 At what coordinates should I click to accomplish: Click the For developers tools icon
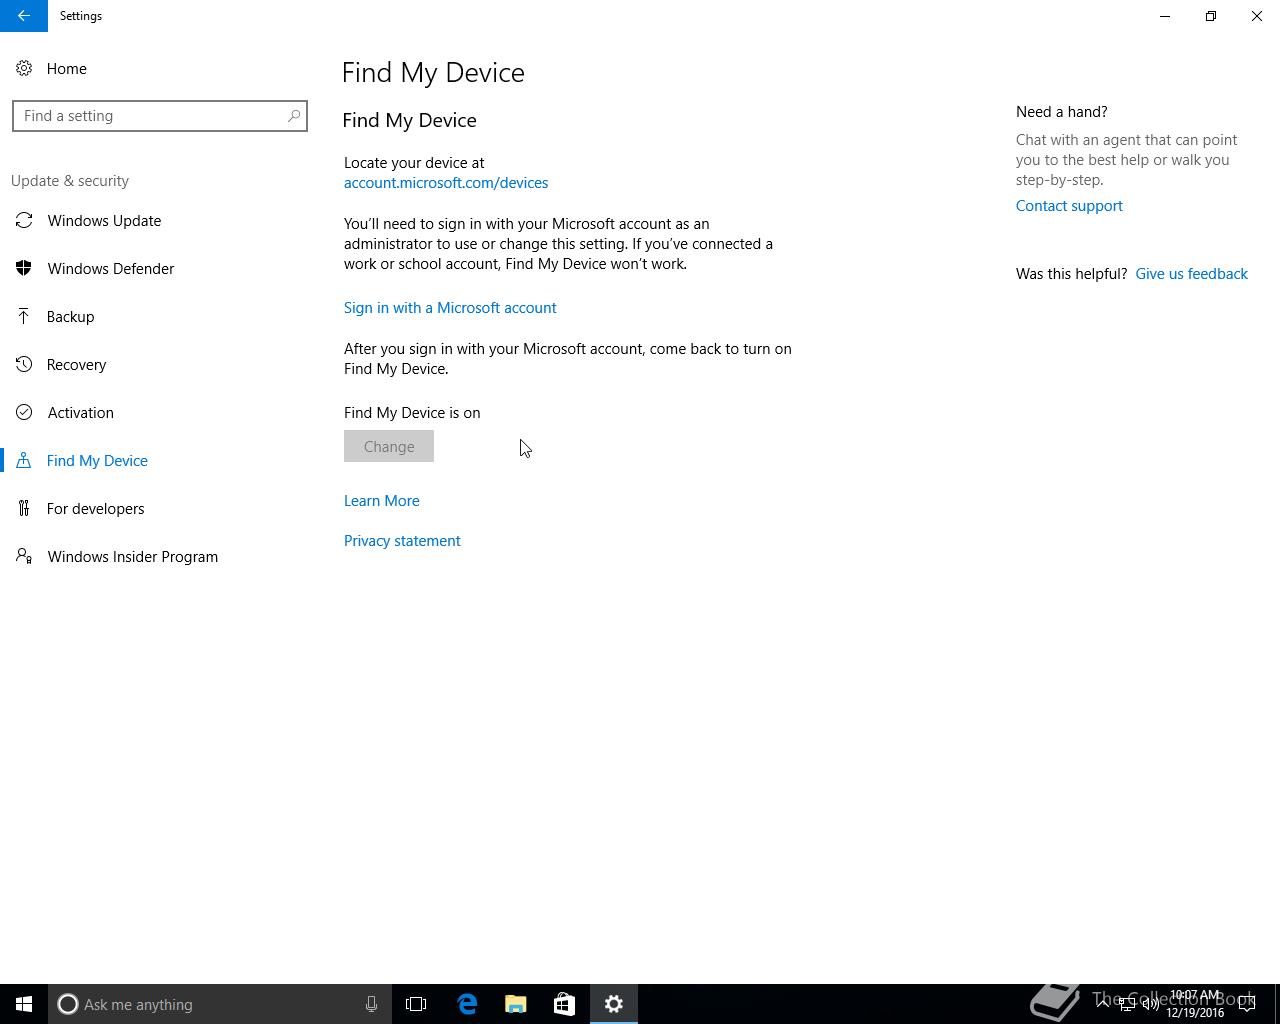tap(24, 508)
